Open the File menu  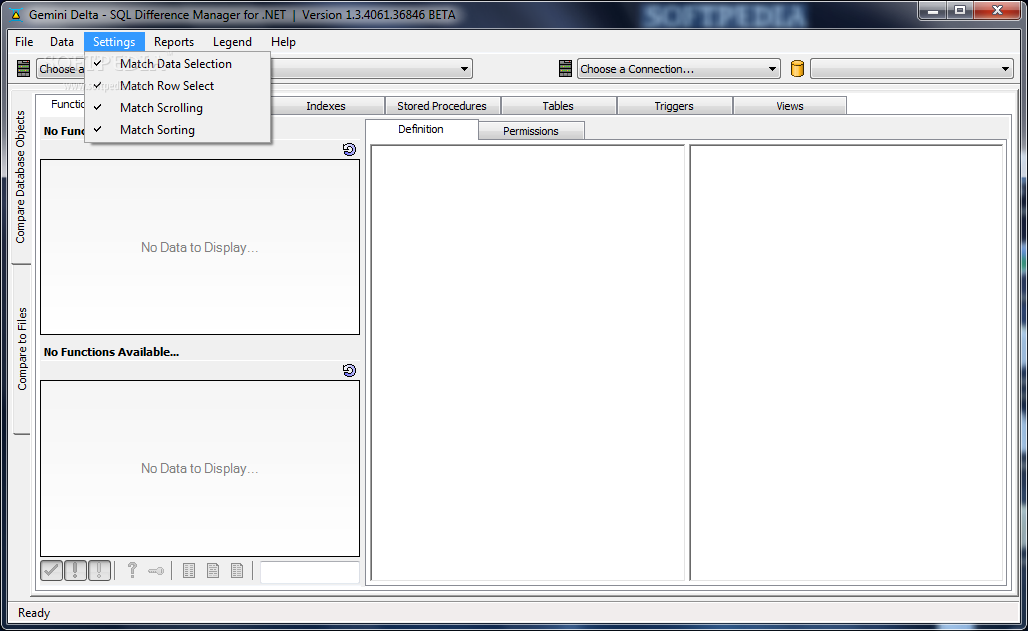(x=24, y=41)
